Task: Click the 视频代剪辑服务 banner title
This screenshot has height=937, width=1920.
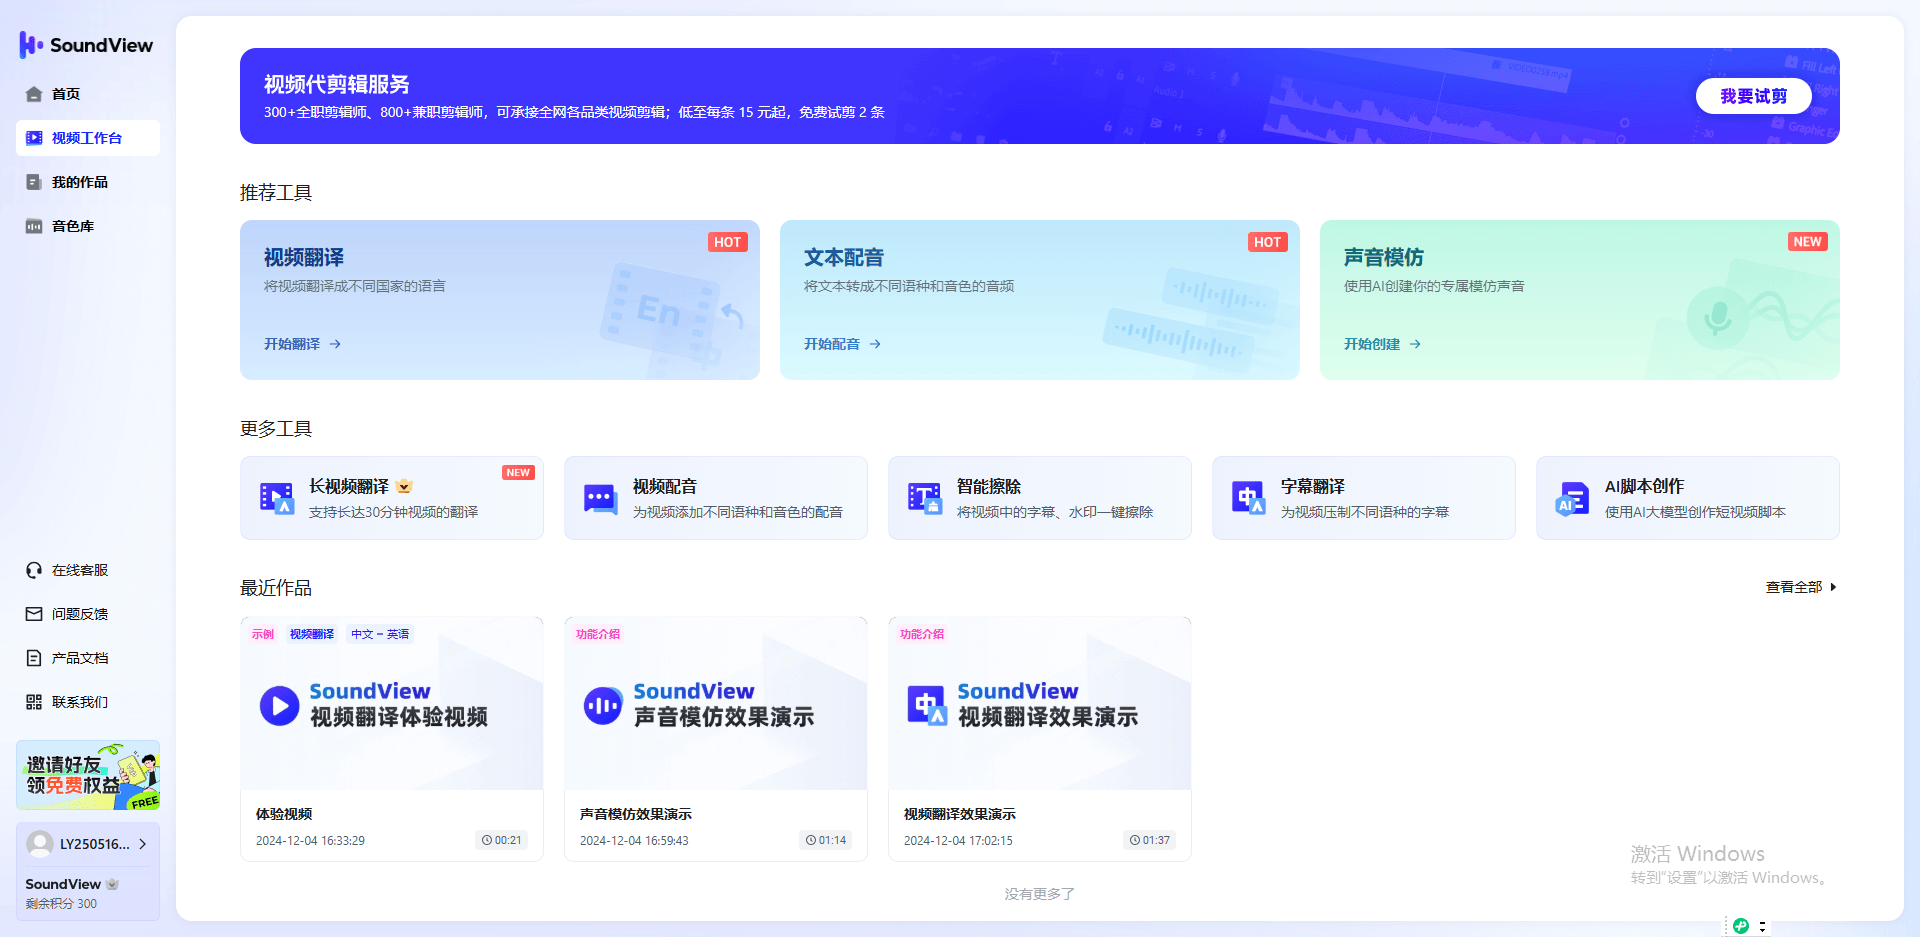Action: [x=337, y=84]
